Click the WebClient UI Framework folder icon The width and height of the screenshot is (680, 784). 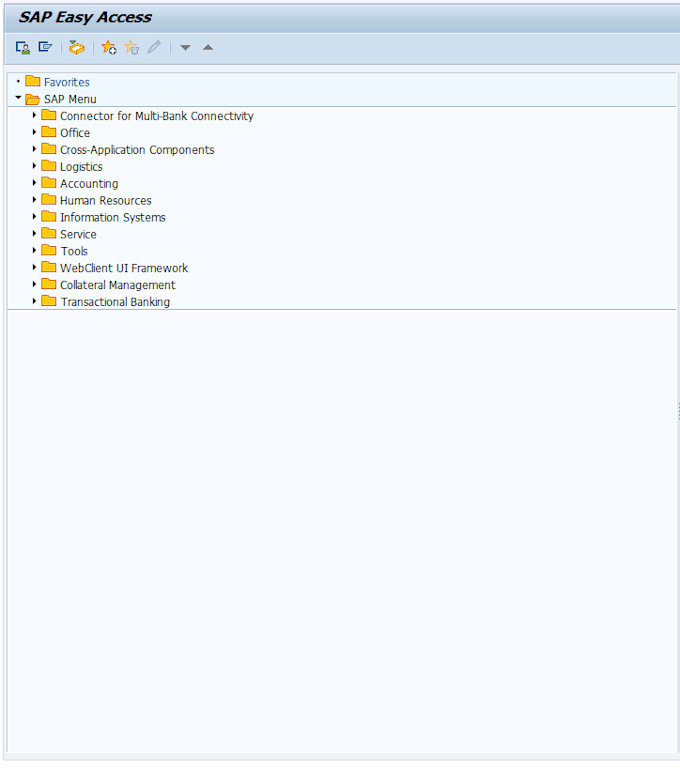pos(48,267)
